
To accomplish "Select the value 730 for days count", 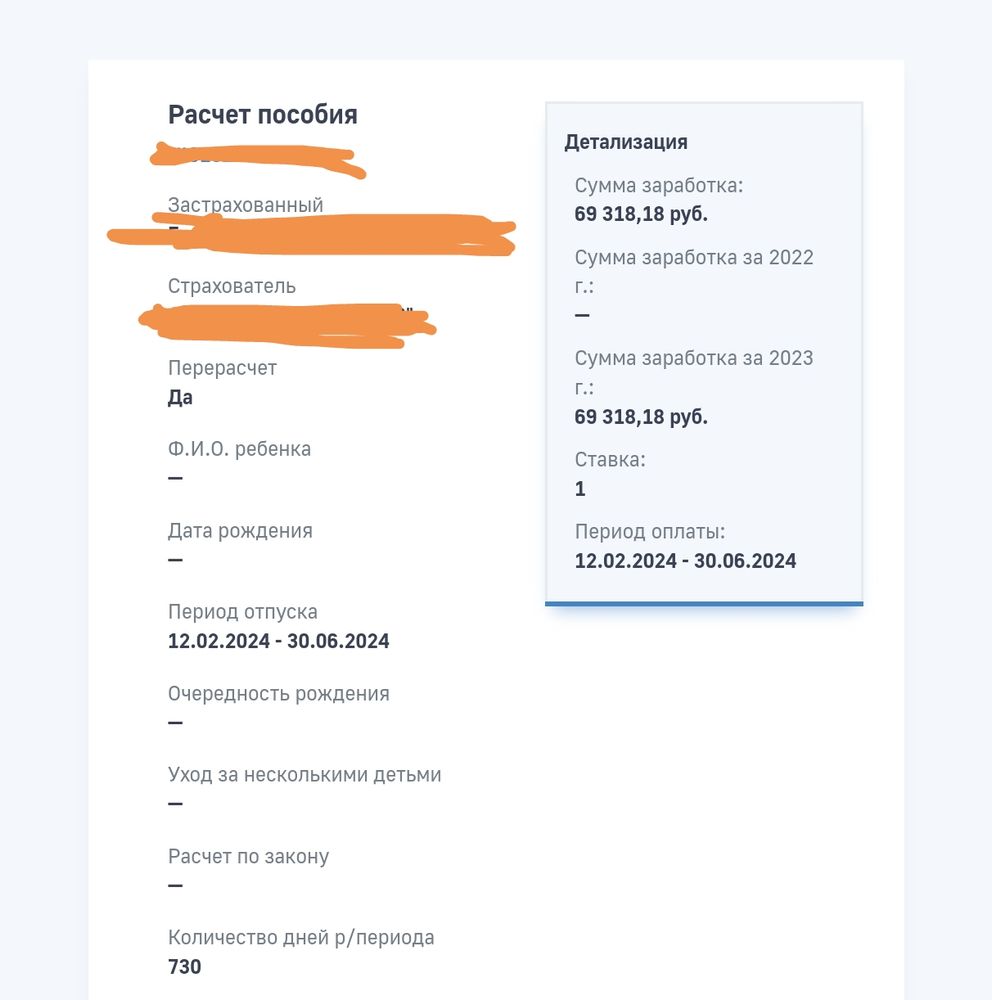I will [184, 967].
